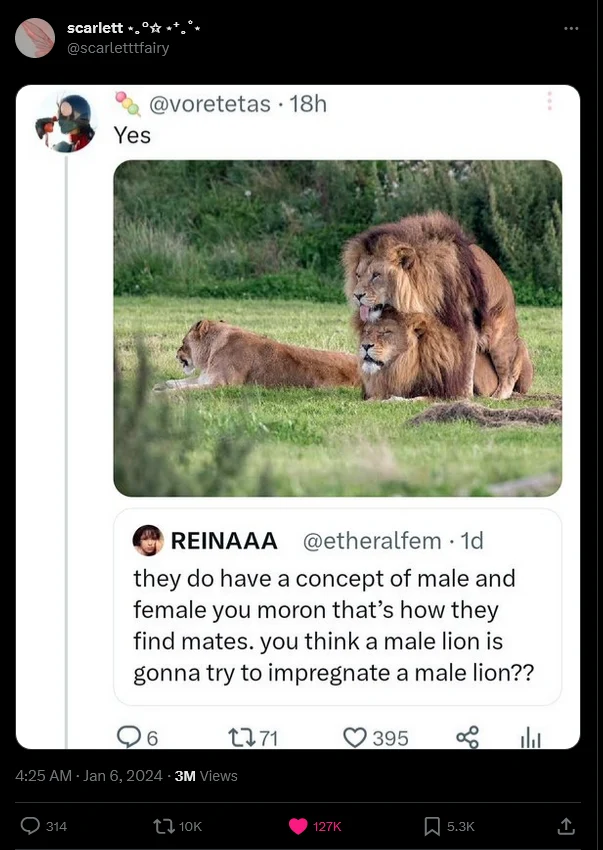This screenshot has width=603, height=850.
Task: Open the three-dot menu on scarlett's tweet
Action: pos(572,30)
